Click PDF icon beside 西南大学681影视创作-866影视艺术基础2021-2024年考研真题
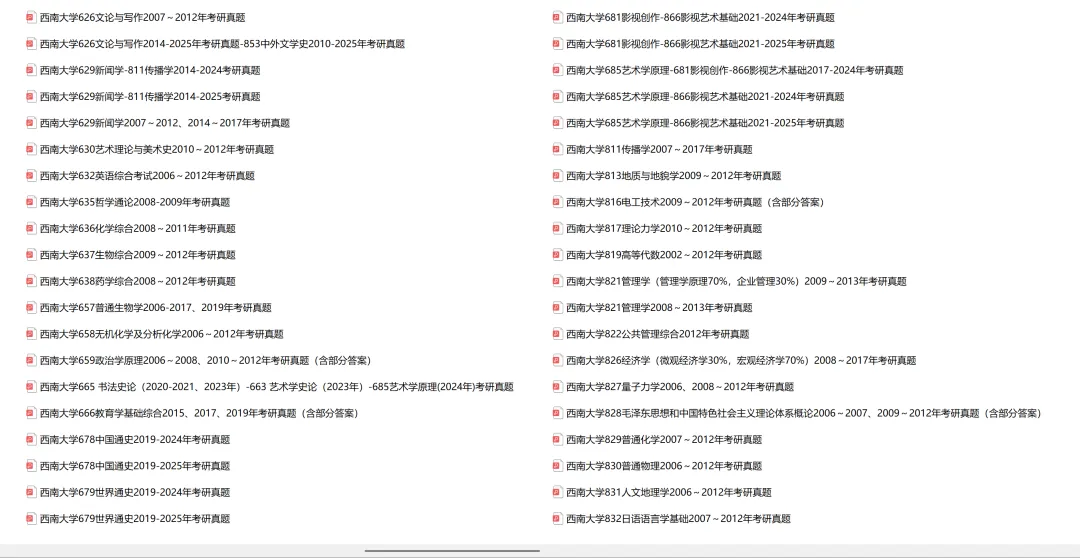This screenshot has height=558, width=1080. [557, 17]
